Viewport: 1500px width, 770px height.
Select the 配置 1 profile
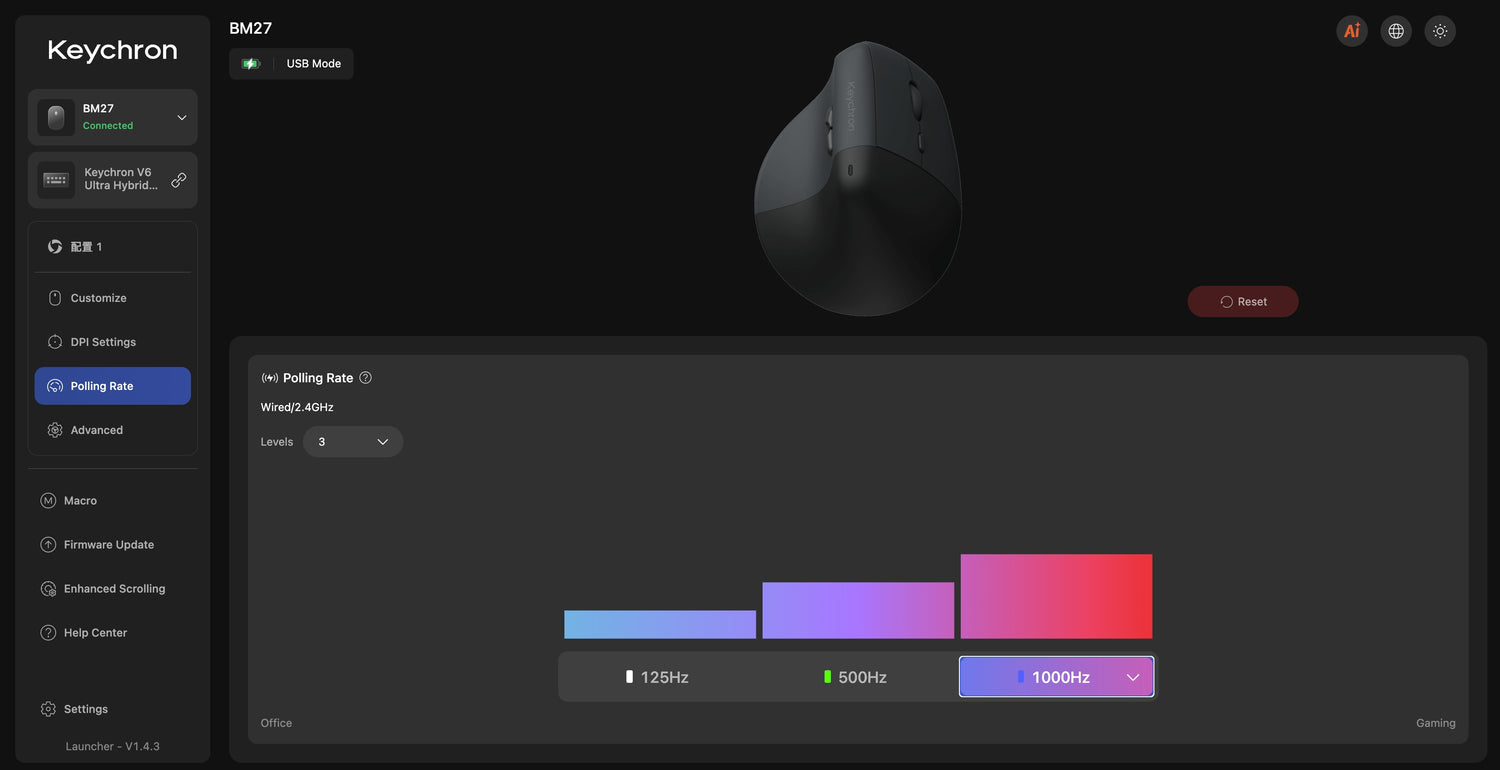point(112,246)
